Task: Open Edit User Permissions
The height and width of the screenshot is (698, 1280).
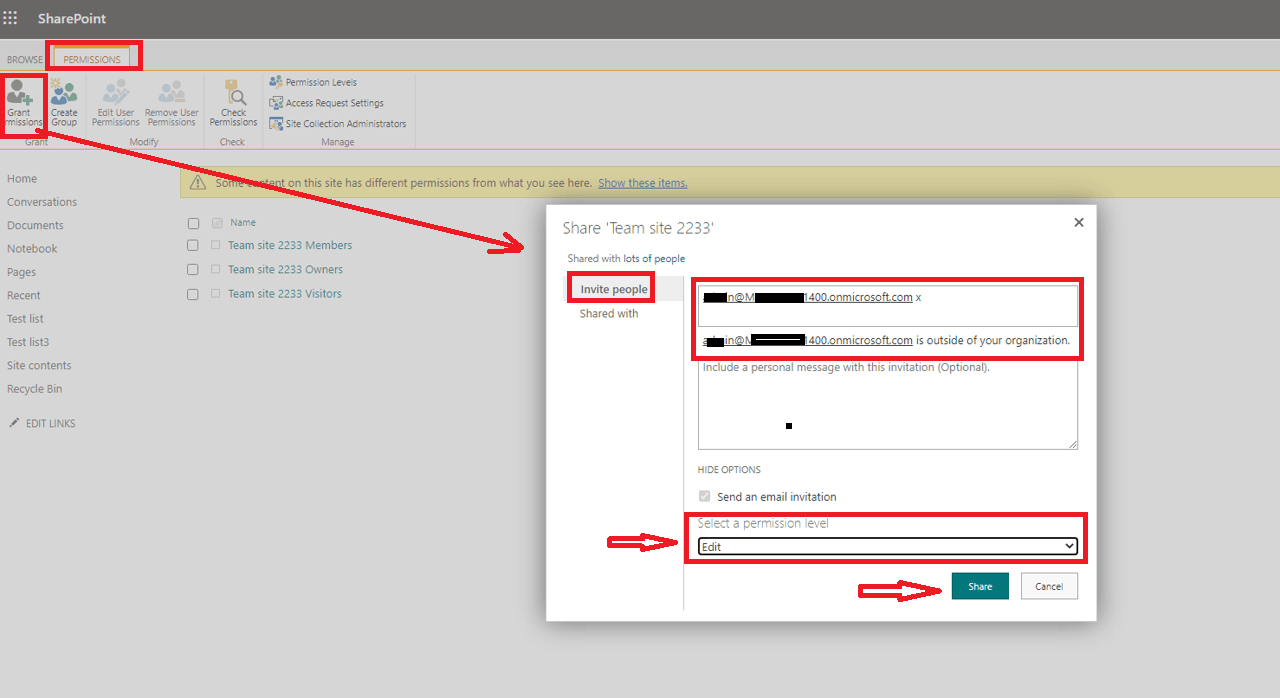Action: click(115, 100)
